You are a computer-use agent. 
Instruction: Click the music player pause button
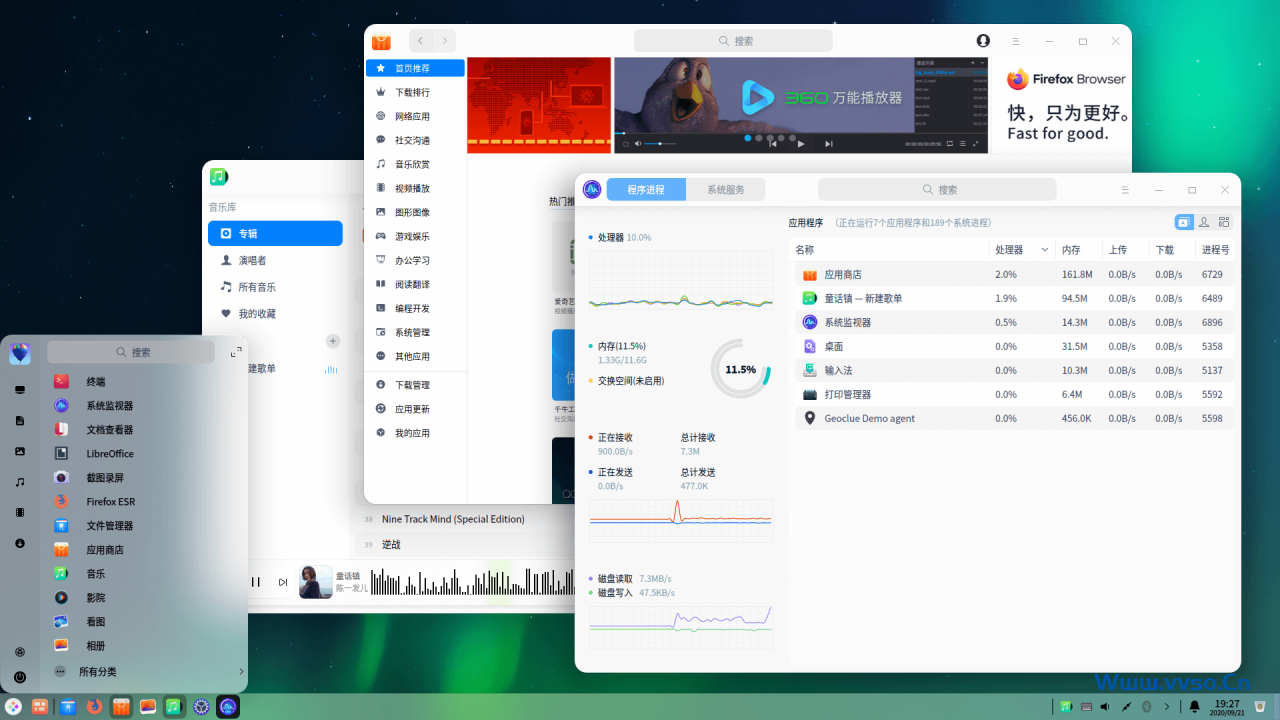256,582
